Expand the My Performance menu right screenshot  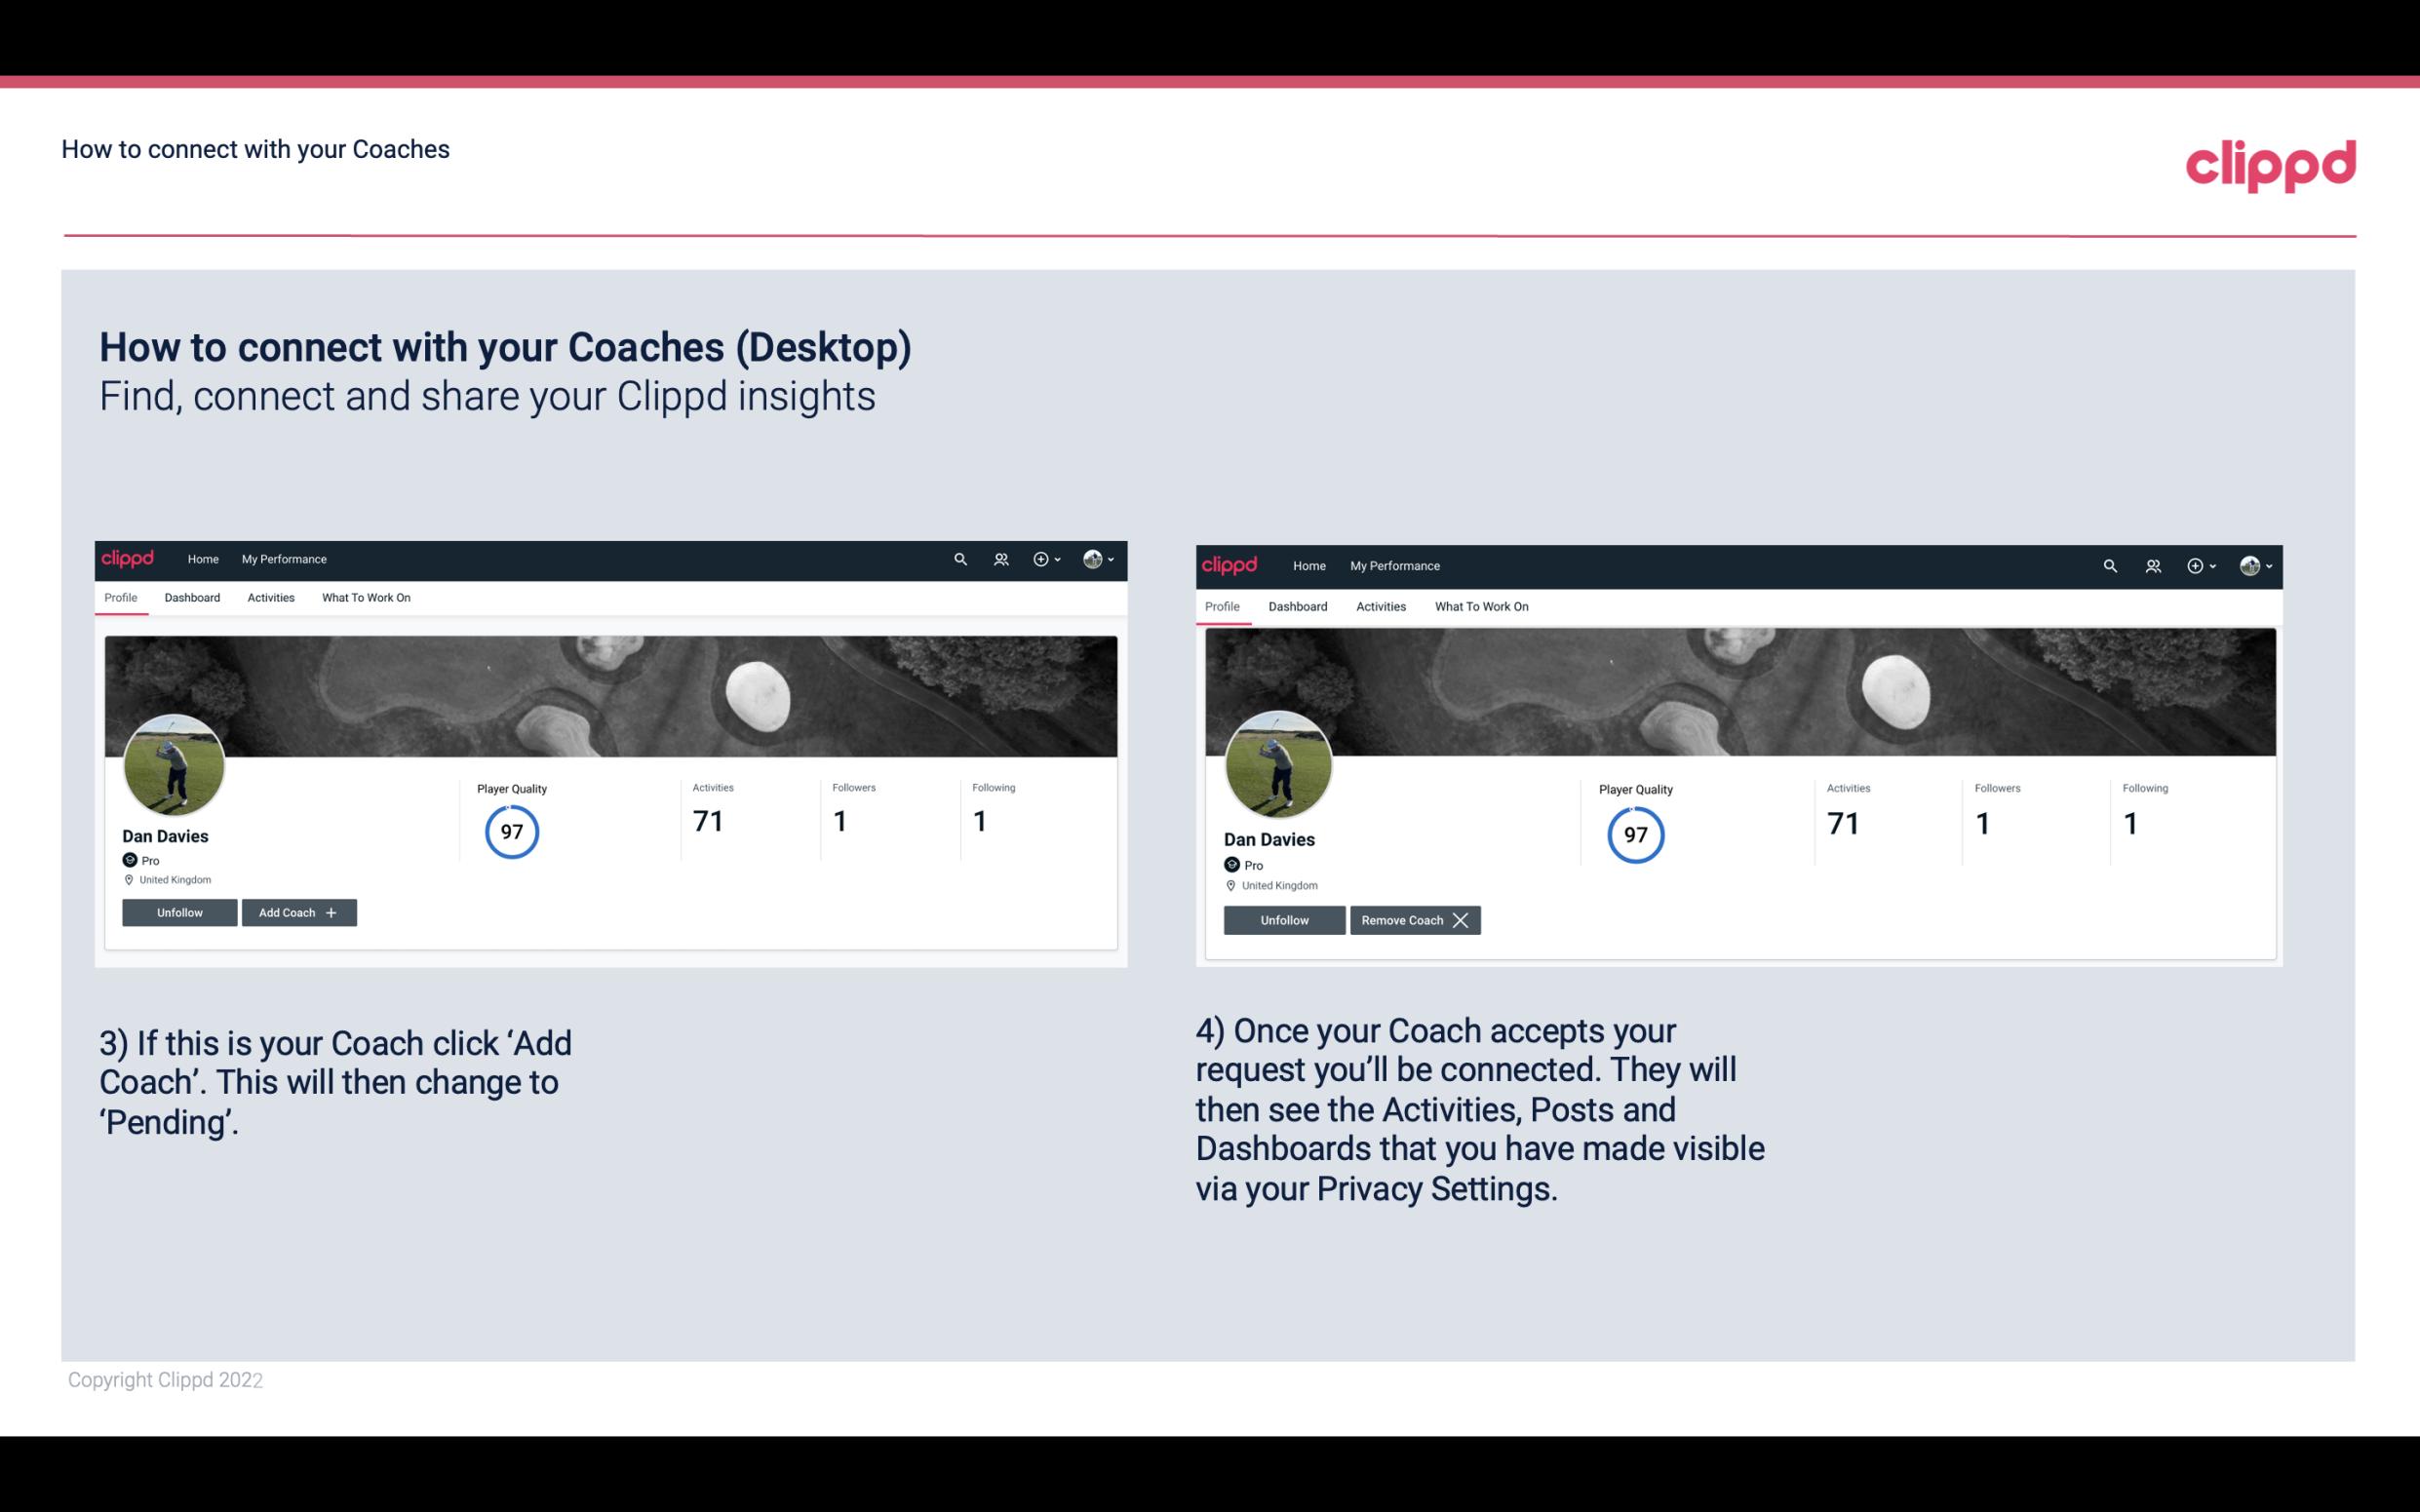[1394, 564]
